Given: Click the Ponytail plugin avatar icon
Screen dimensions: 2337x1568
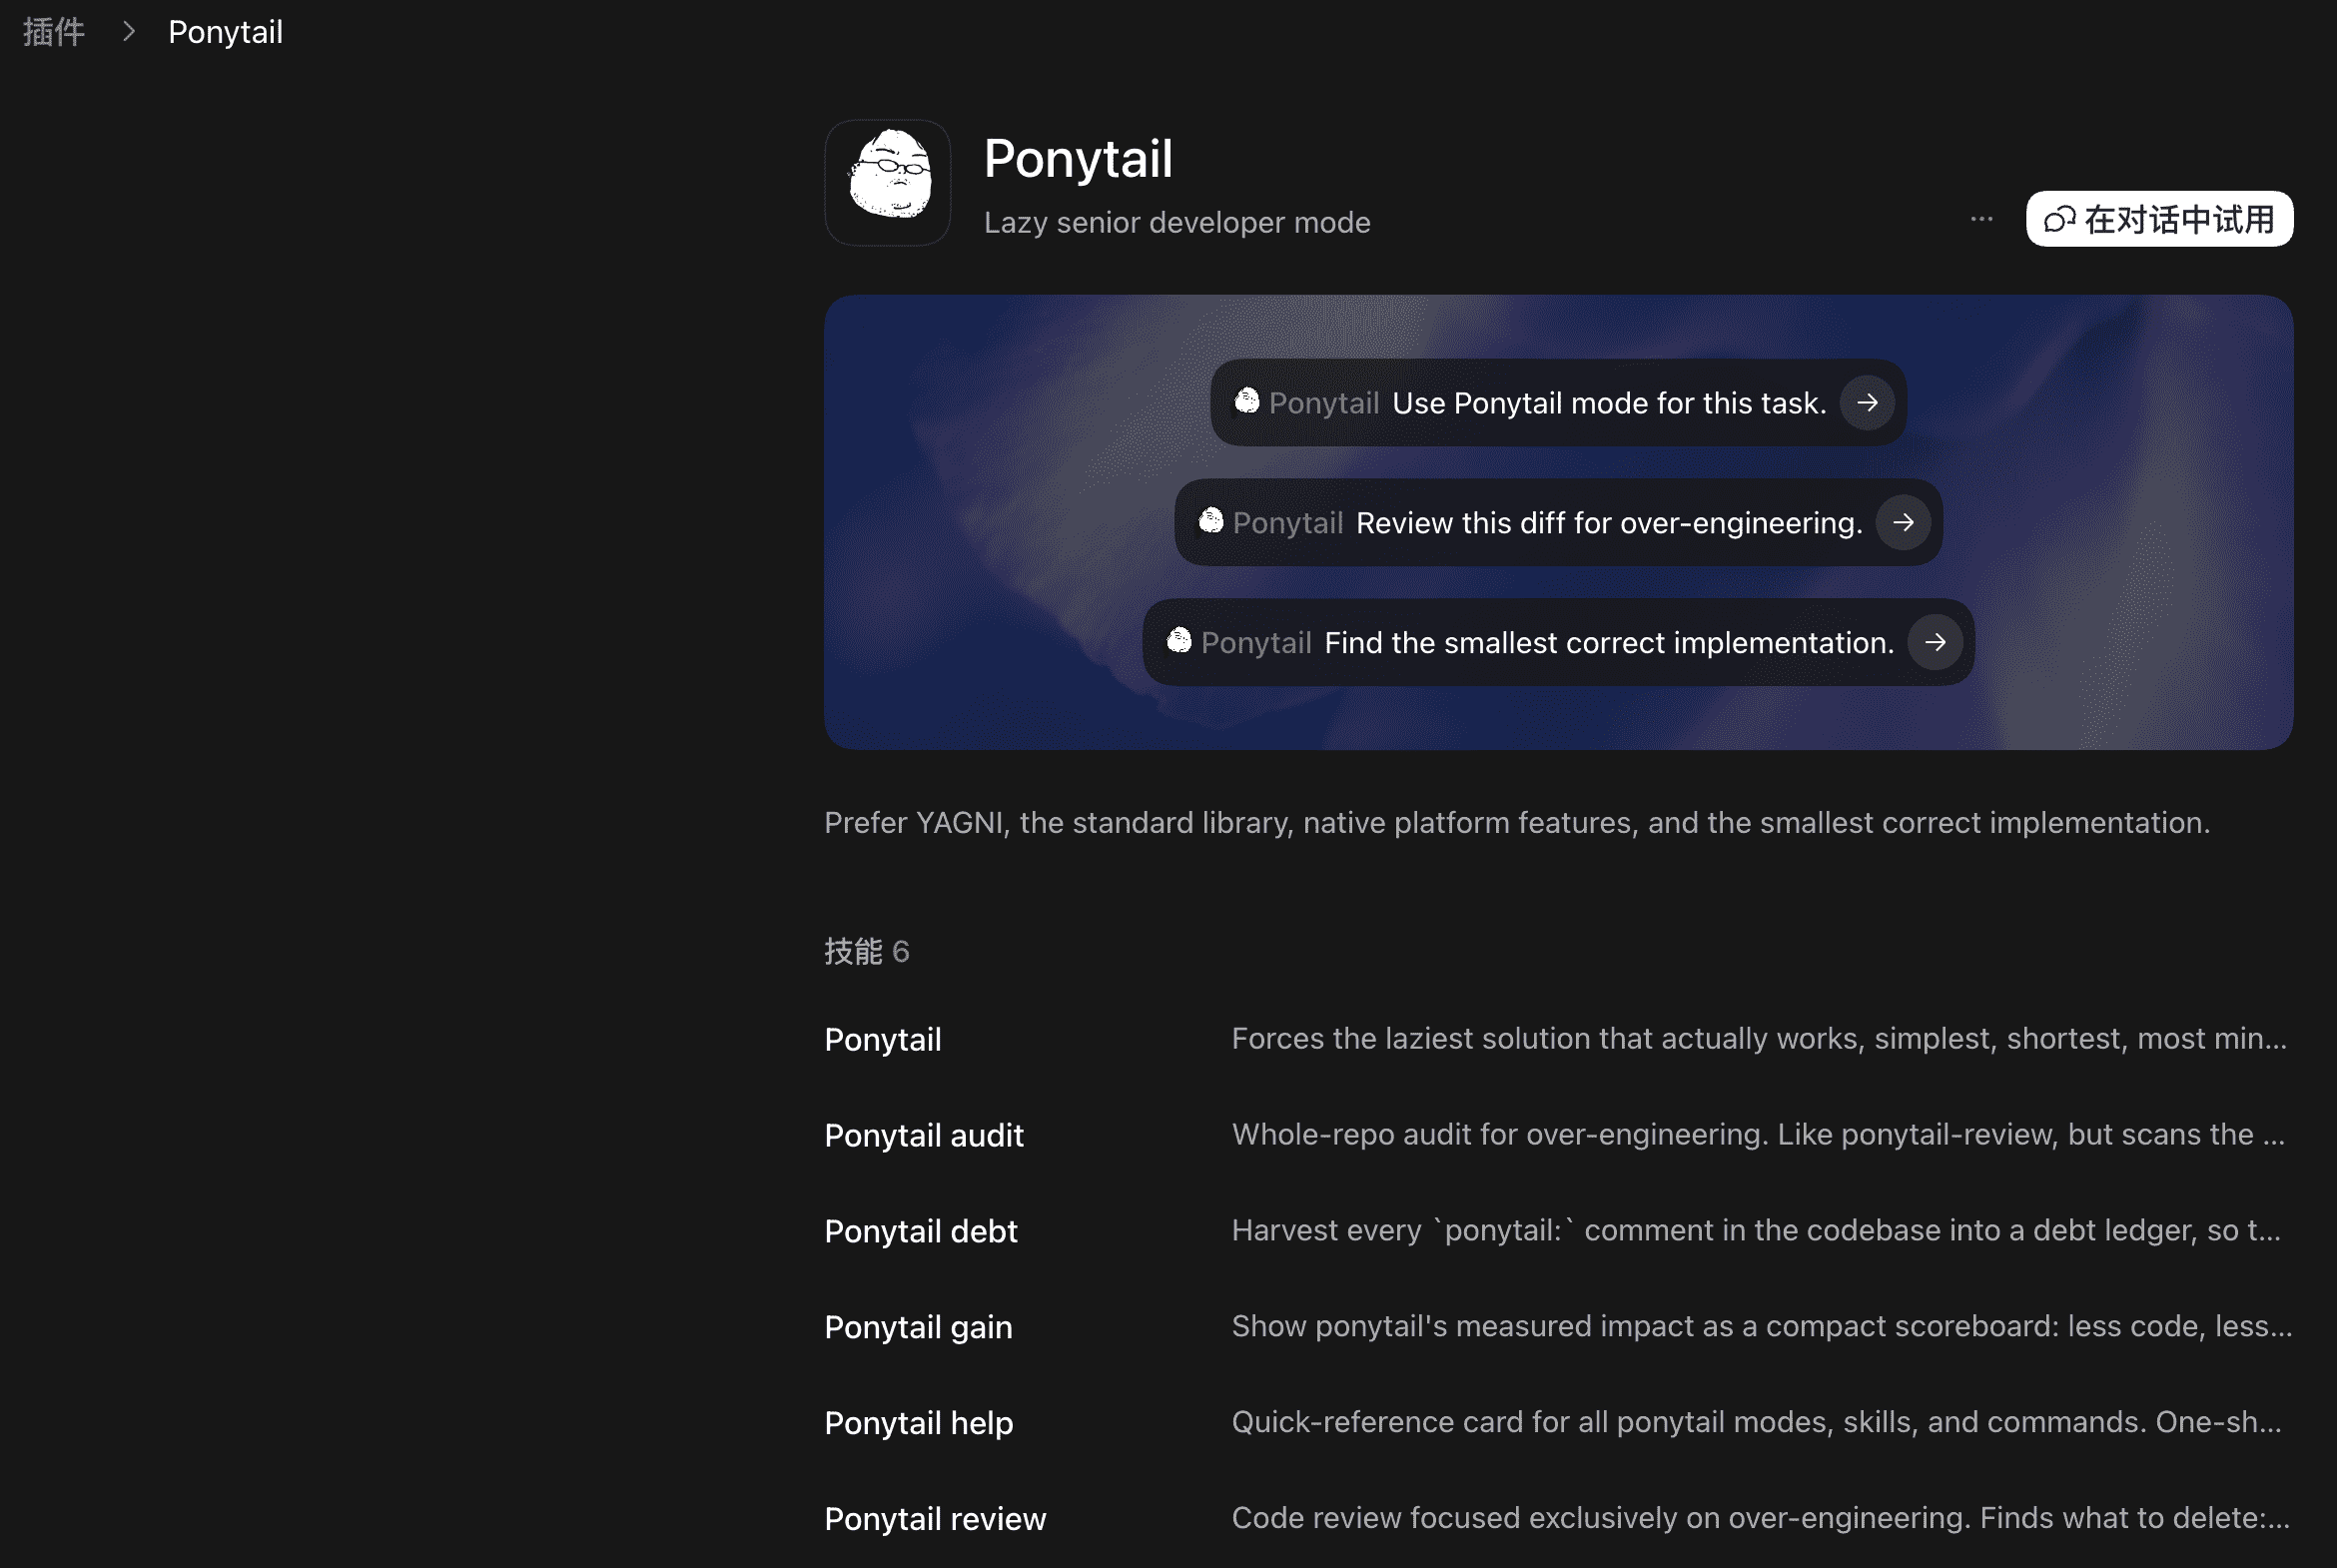Looking at the screenshot, I should 887,183.
